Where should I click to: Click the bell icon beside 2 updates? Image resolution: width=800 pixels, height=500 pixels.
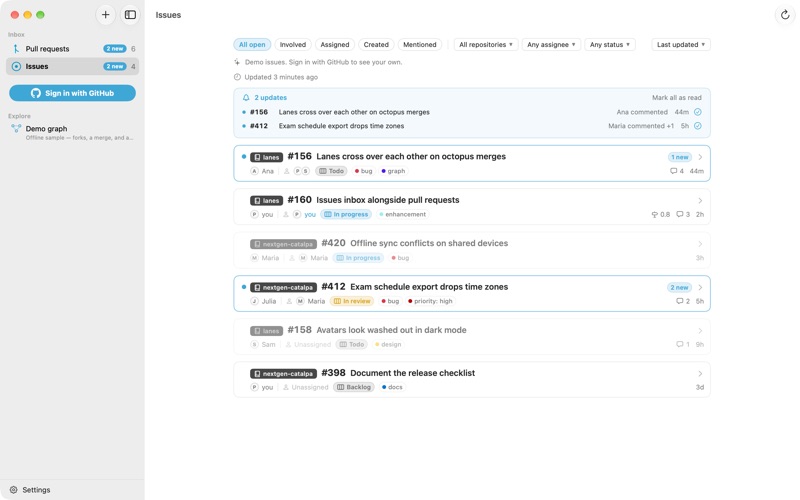coord(246,97)
